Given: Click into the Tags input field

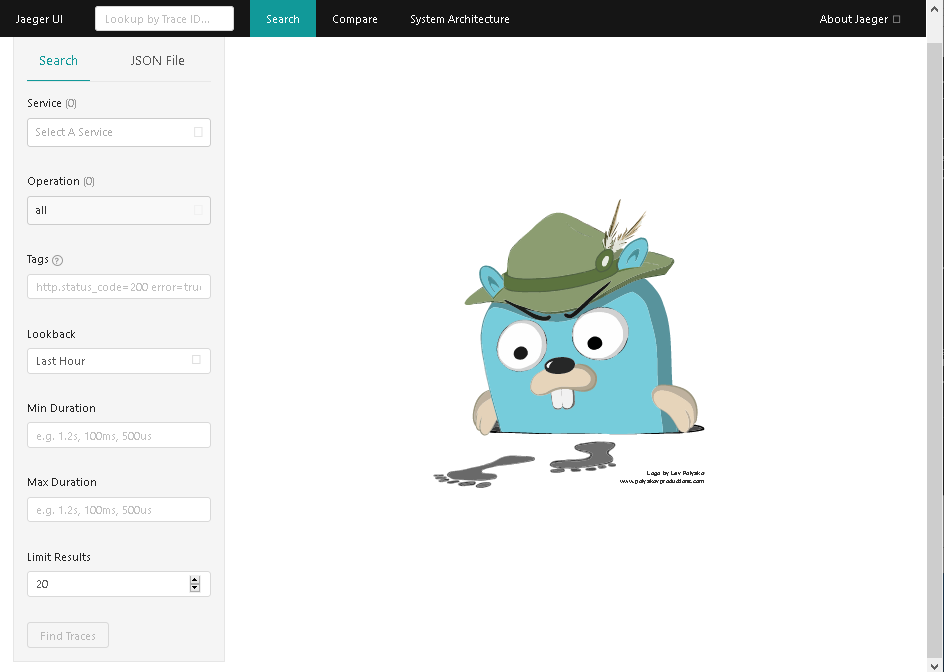Looking at the screenshot, I should 118,287.
